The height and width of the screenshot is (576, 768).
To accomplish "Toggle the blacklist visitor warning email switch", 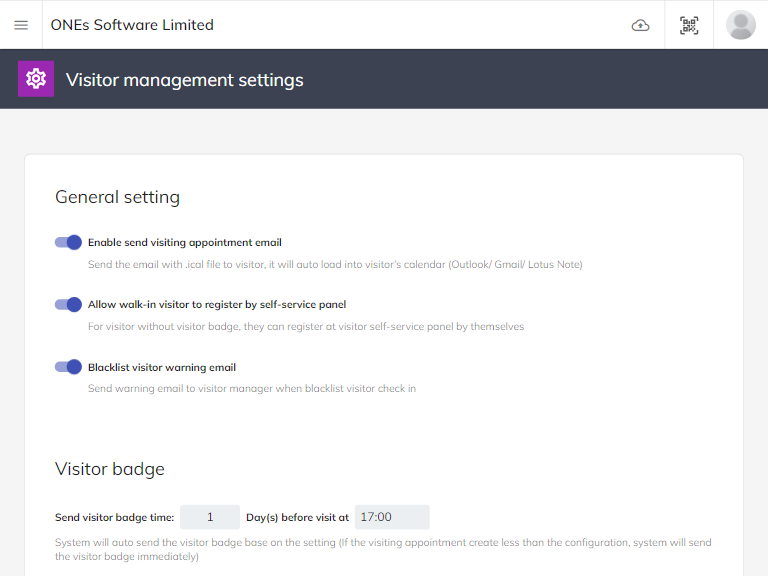I will tap(68, 367).
